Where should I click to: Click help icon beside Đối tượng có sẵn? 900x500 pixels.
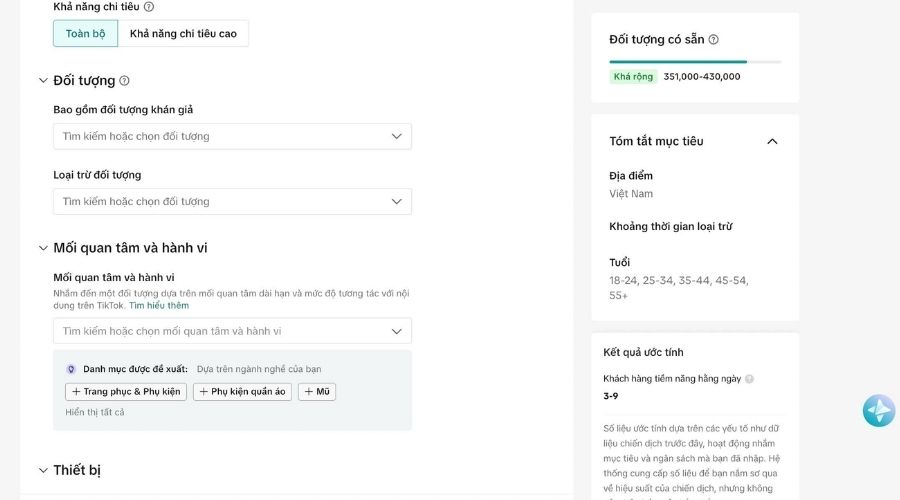[x=713, y=40]
